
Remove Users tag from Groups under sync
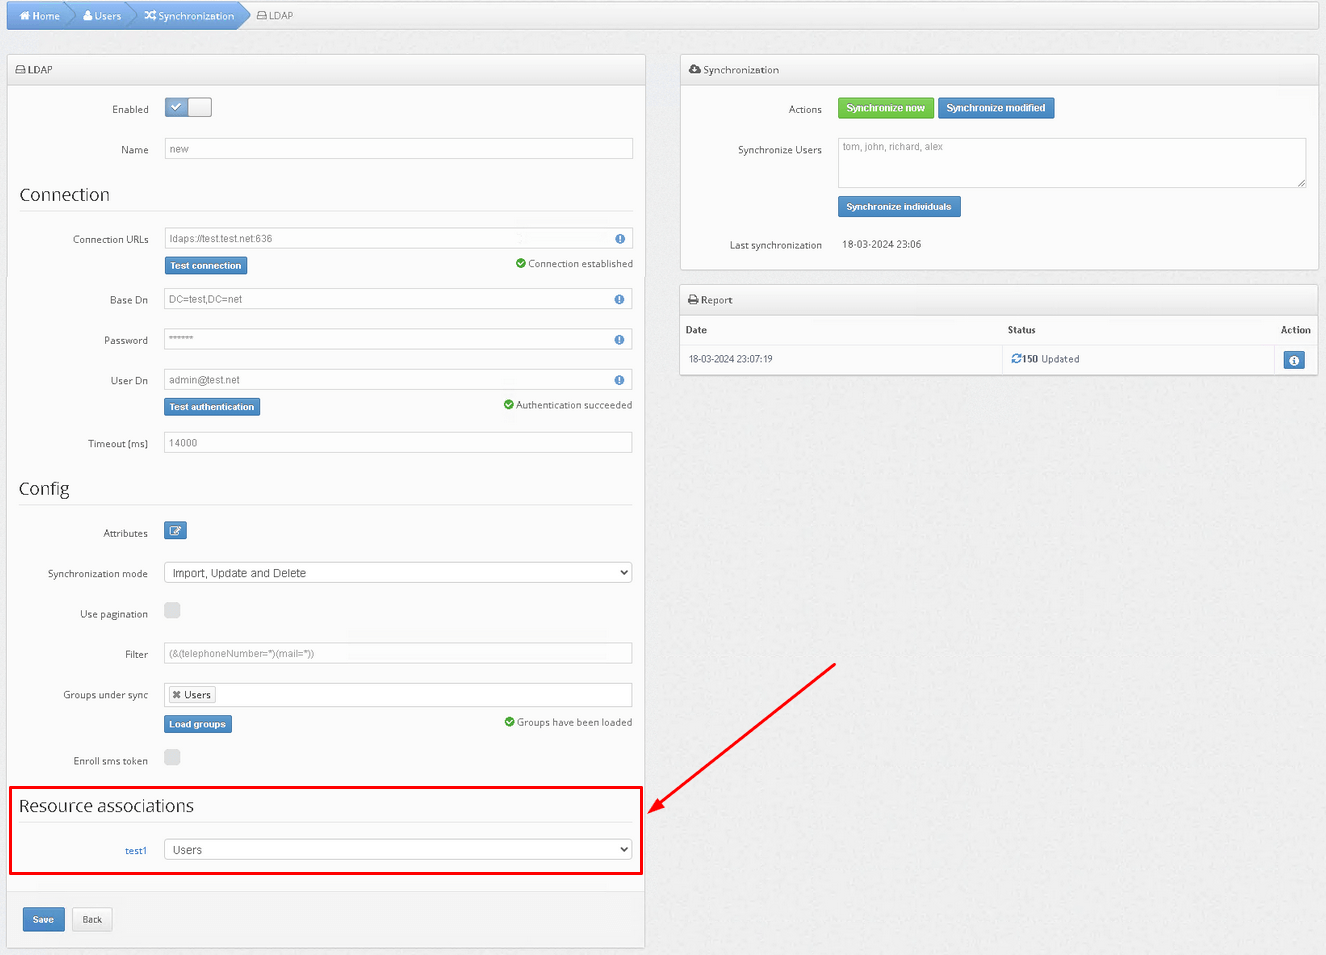tap(177, 695)
